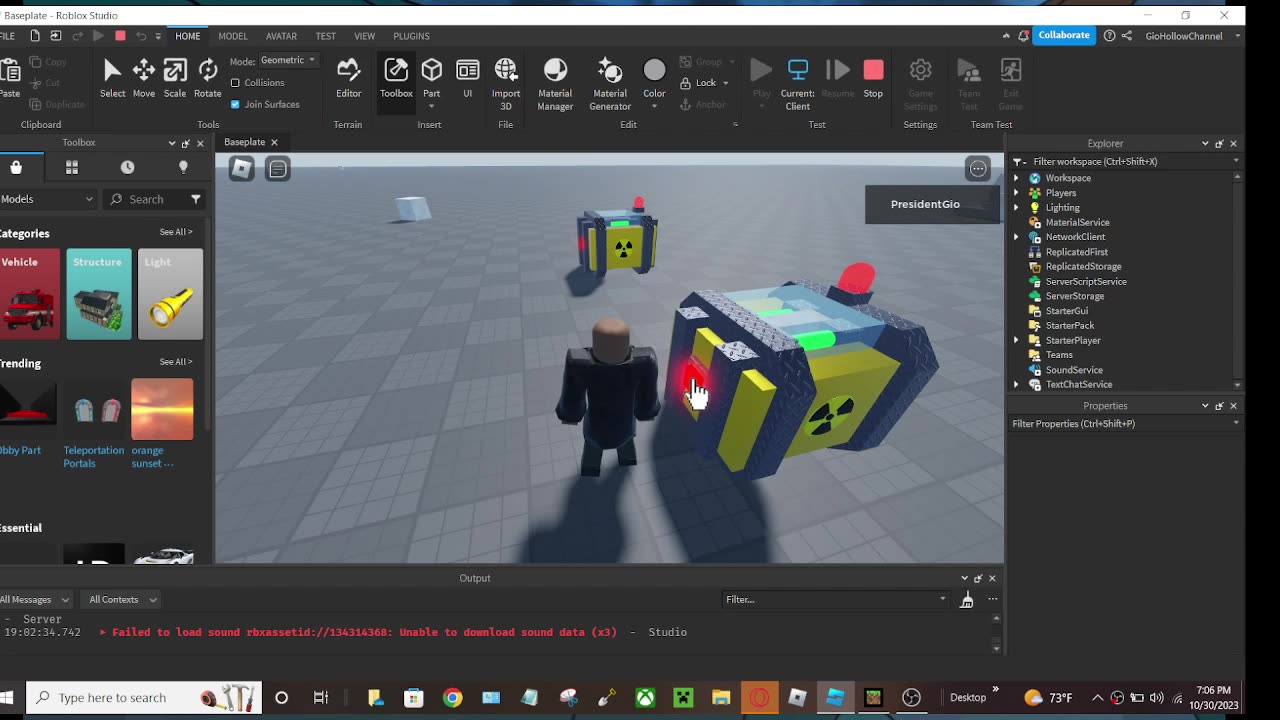The image size is (1280, 720).
Task: Open the GioHollowChannel account dropdown
Action: 1193,36
